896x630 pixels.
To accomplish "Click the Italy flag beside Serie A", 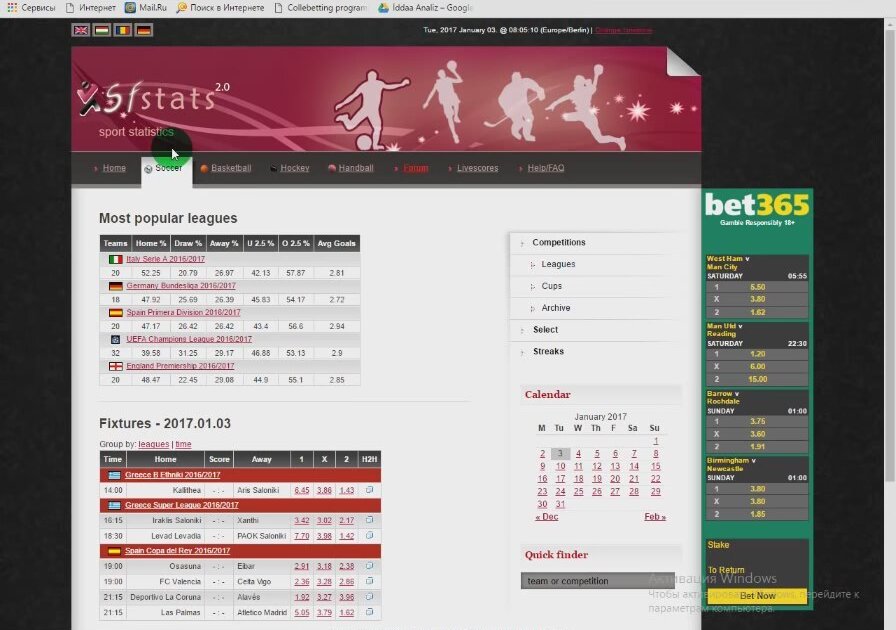I will point(115,259).
